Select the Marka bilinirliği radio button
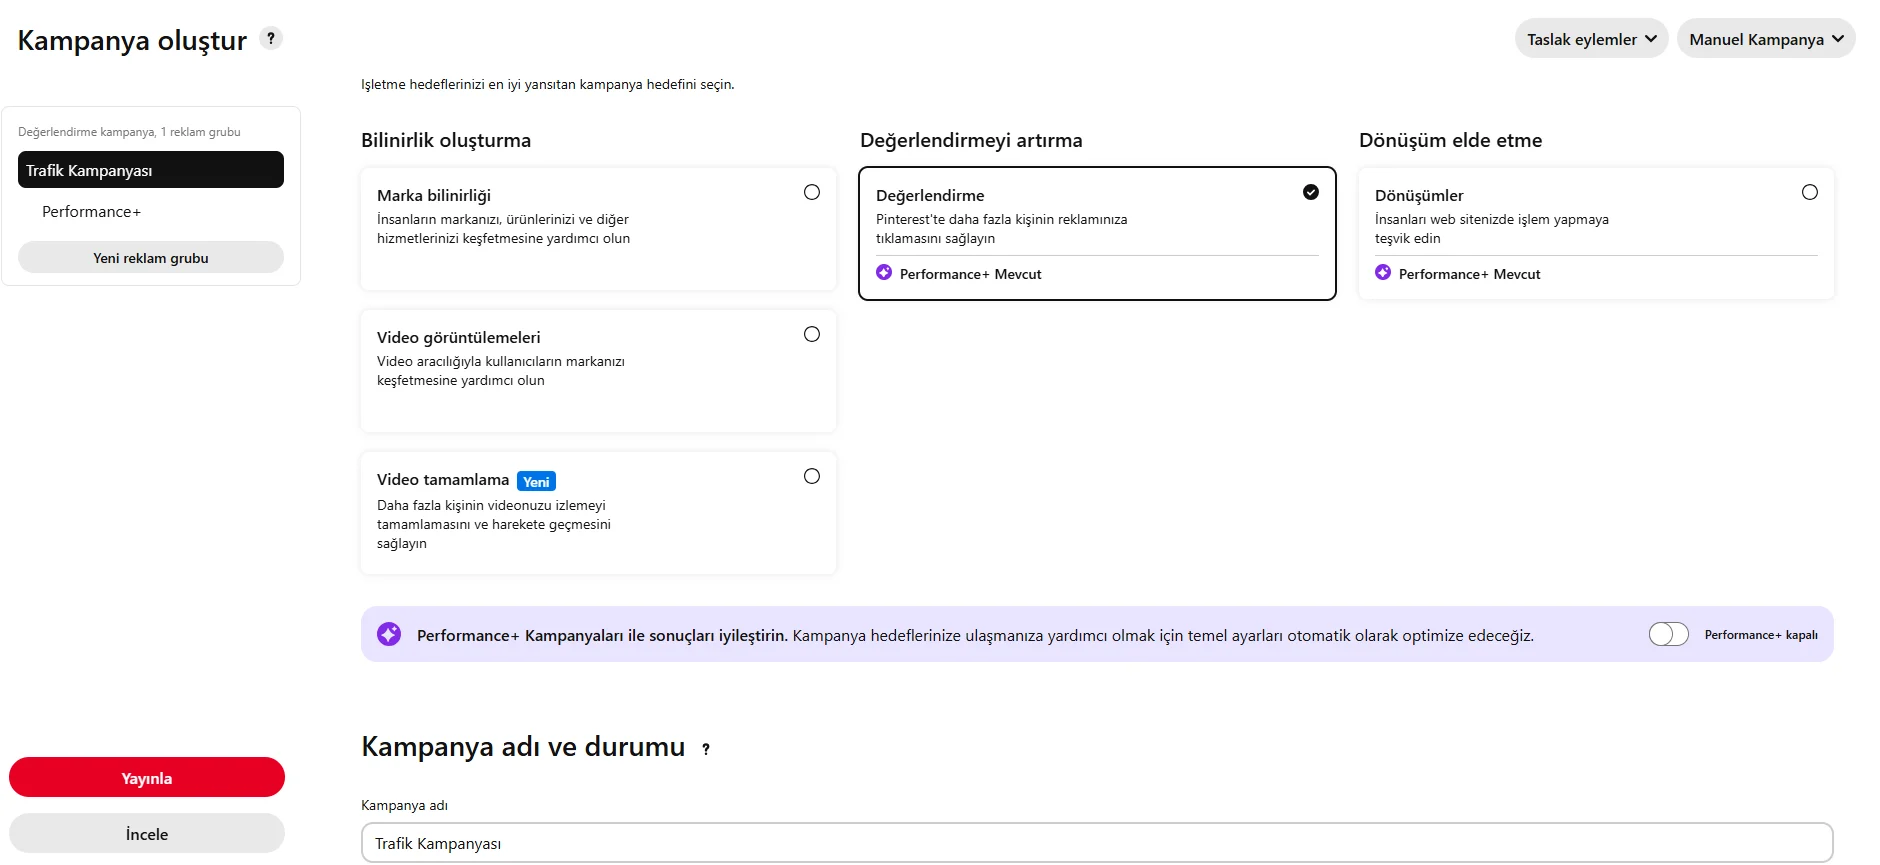Screen dimensions: 1880x865 812,192
